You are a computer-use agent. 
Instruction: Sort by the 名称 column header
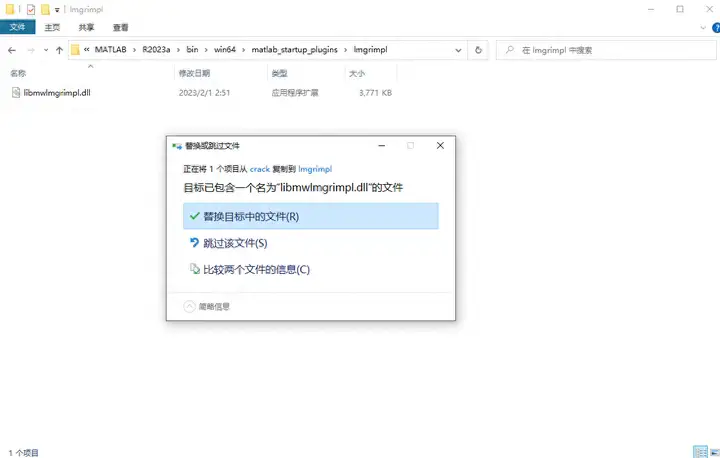pyautogui.click(x=18, y=73)
